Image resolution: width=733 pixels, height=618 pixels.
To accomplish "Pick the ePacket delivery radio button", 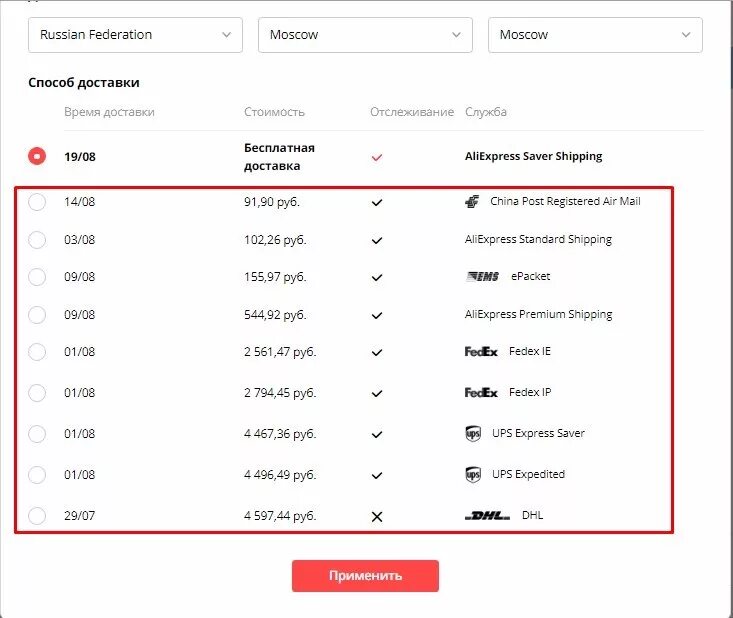I will [x=37, y=277].
